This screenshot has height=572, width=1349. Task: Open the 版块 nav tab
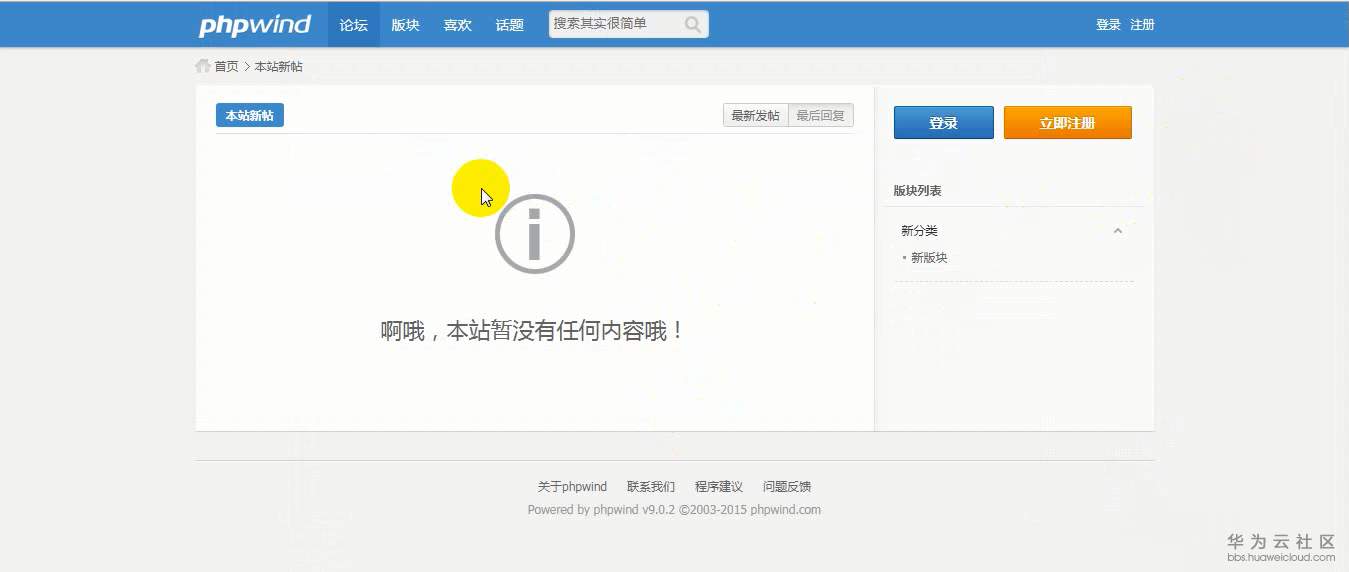click(406, 25)
